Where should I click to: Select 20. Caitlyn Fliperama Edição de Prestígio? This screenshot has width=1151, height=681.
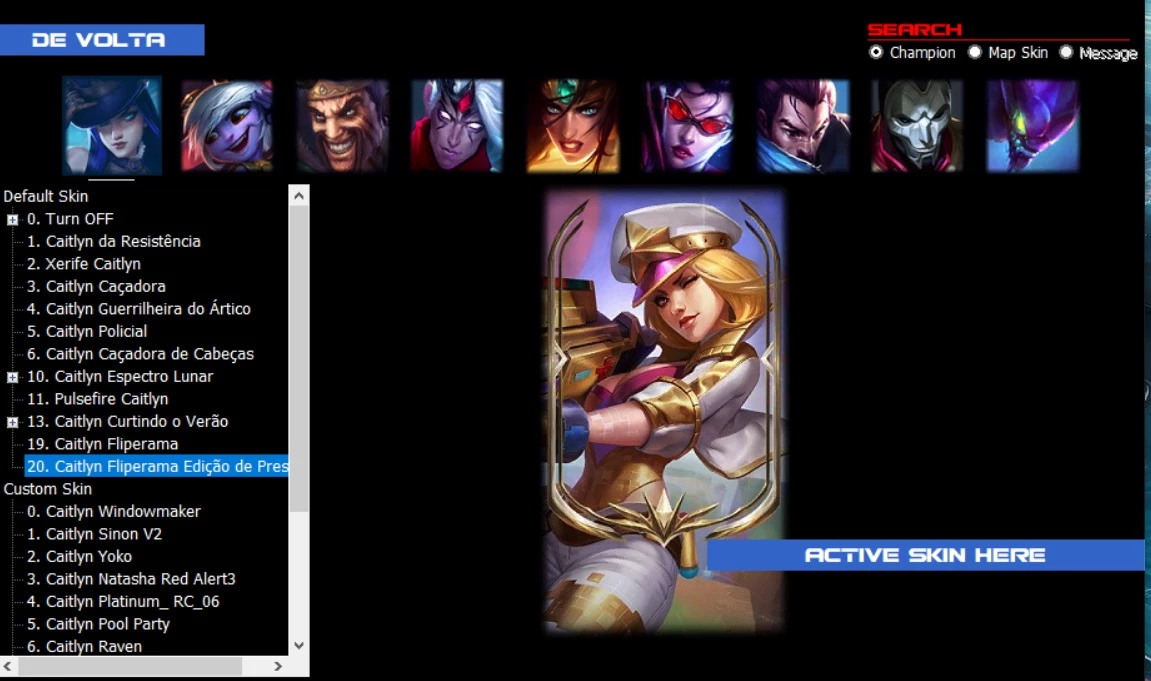coord(156,467)
